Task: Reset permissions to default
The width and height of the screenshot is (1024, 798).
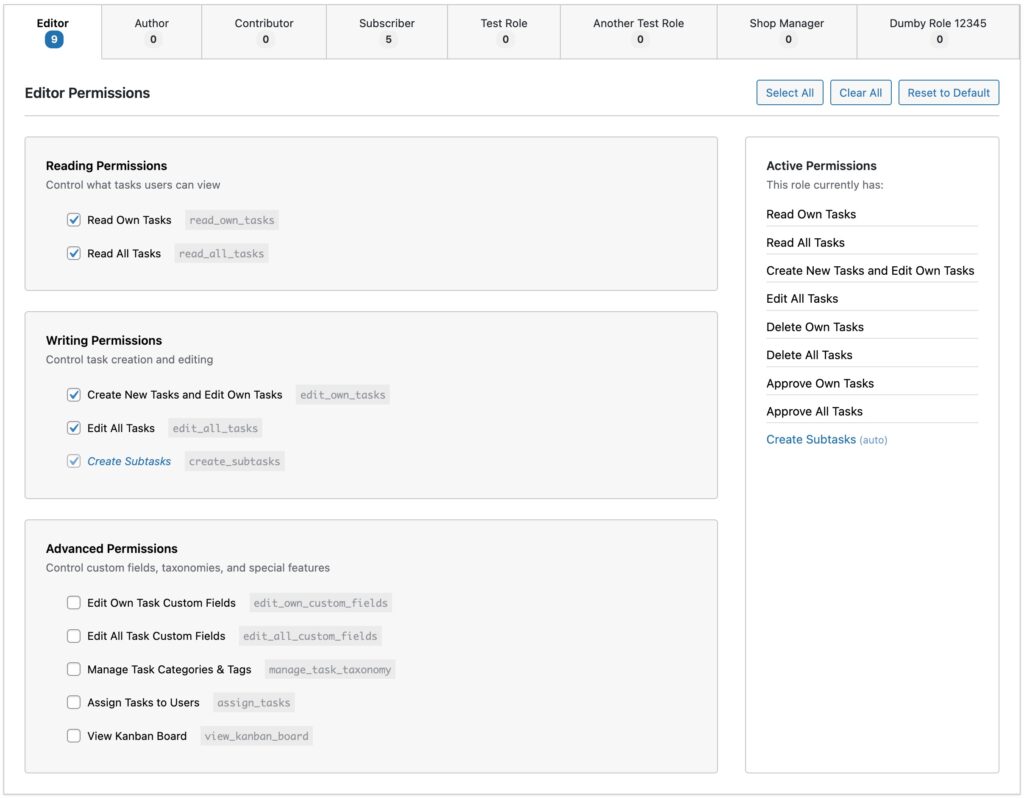Action: pos(948,92)
